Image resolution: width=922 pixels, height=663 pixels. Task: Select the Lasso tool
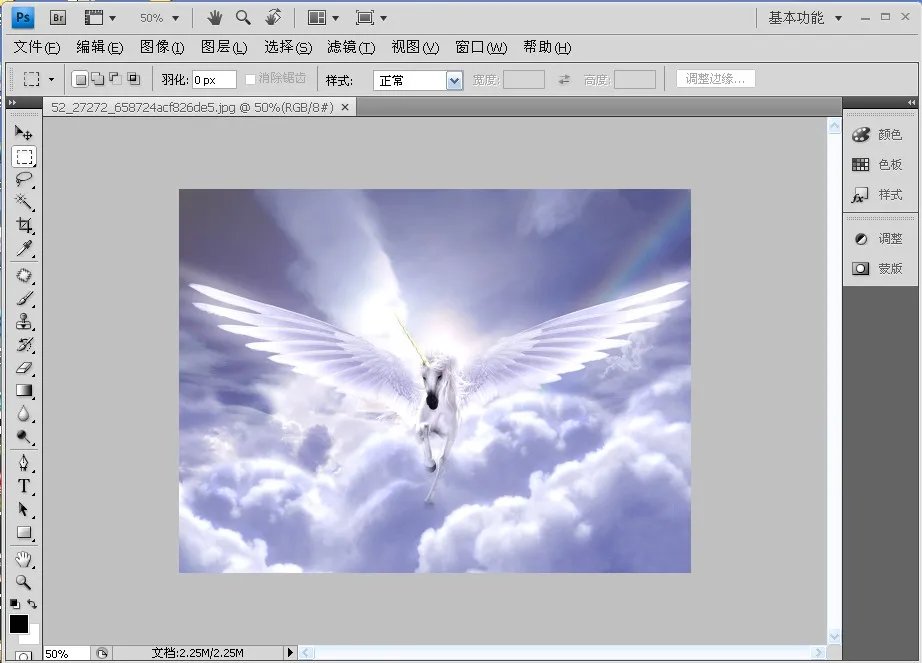point(25,180)
